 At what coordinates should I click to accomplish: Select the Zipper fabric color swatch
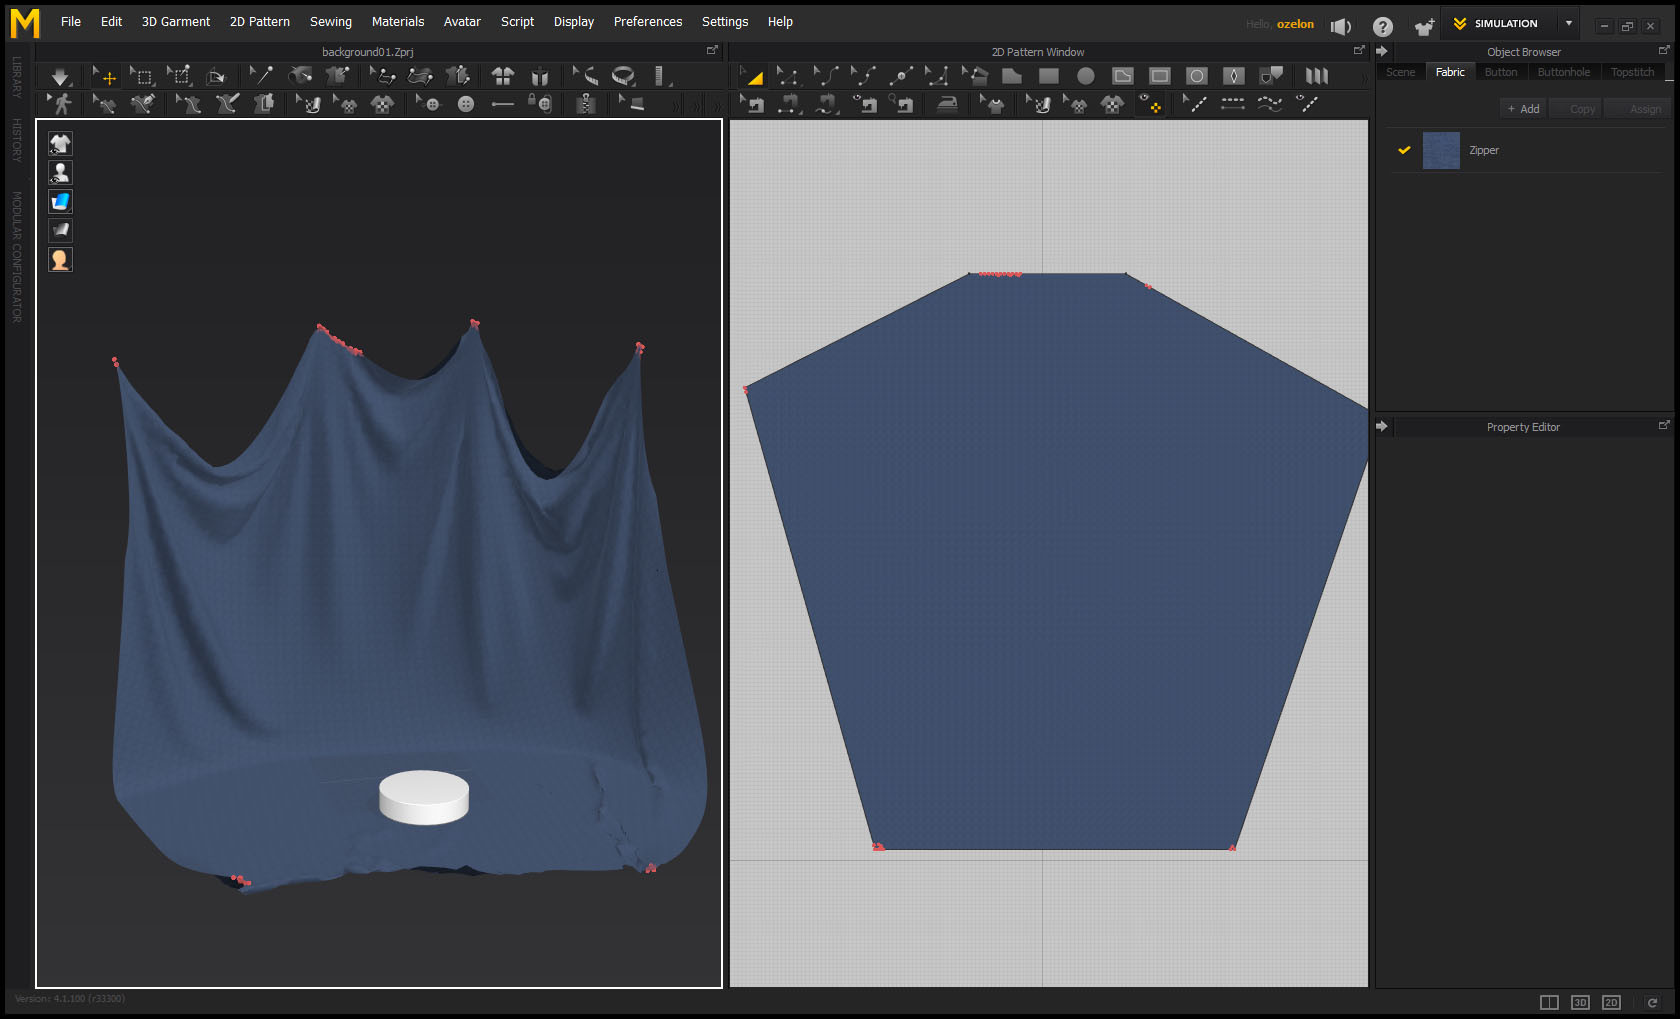pos(1441,150)
